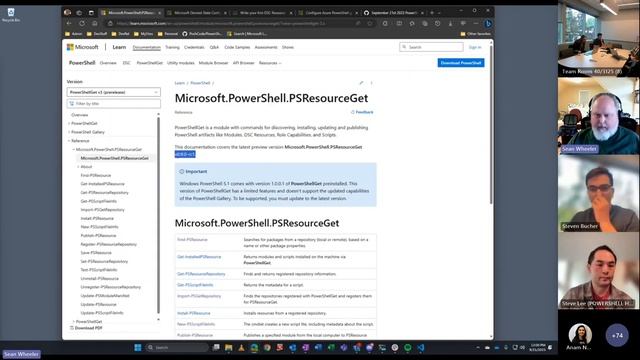
Task: Open Code Samples menu item
Action: click(x=237, y=47)
